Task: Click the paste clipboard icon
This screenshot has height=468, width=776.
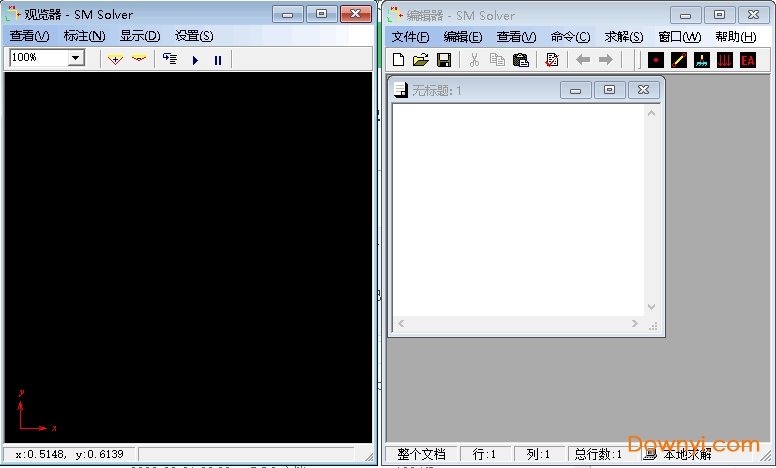Action: pyautogui.click(x=520, y=60)
